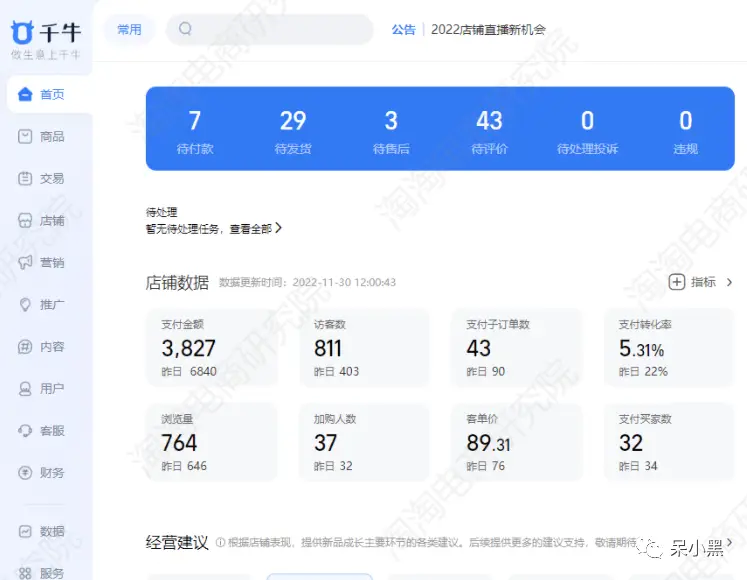Open the 指标 settings label
Image resolution: width=747 pixels, height=580 pixels.
pyautogui.click(x=703, y=282)
